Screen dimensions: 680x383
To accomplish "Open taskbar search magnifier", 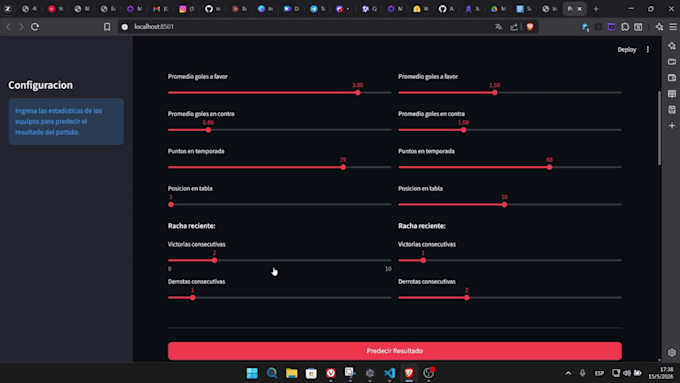I will (x=272, y=373).
